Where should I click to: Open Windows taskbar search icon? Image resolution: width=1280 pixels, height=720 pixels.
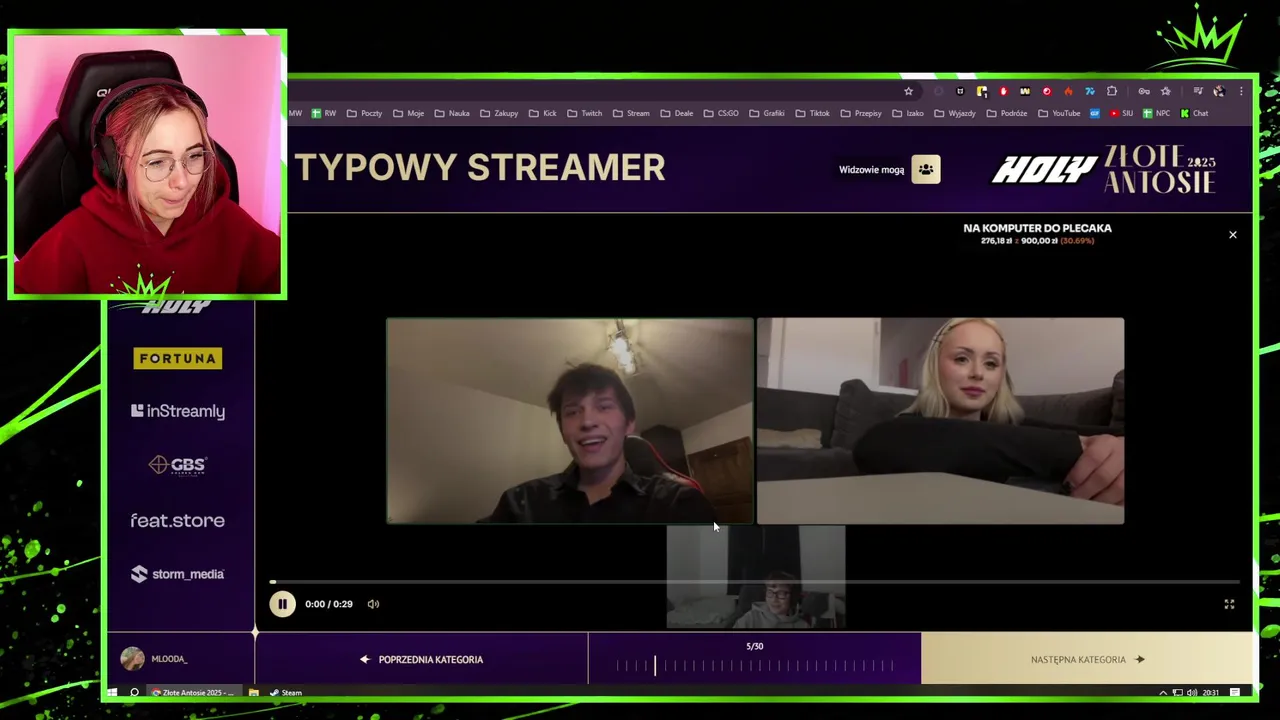(x=134, y=692)
